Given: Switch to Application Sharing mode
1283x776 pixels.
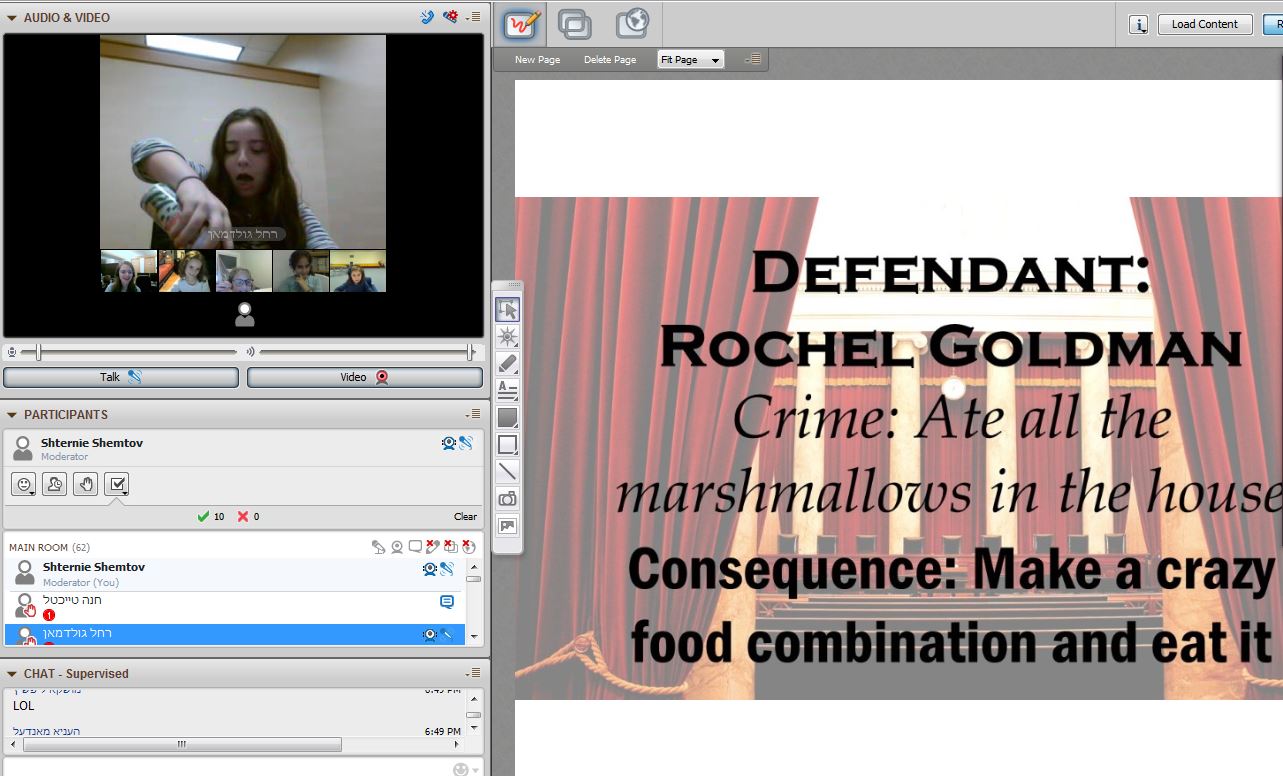Looking at the screenshot, I should (575, 23).
